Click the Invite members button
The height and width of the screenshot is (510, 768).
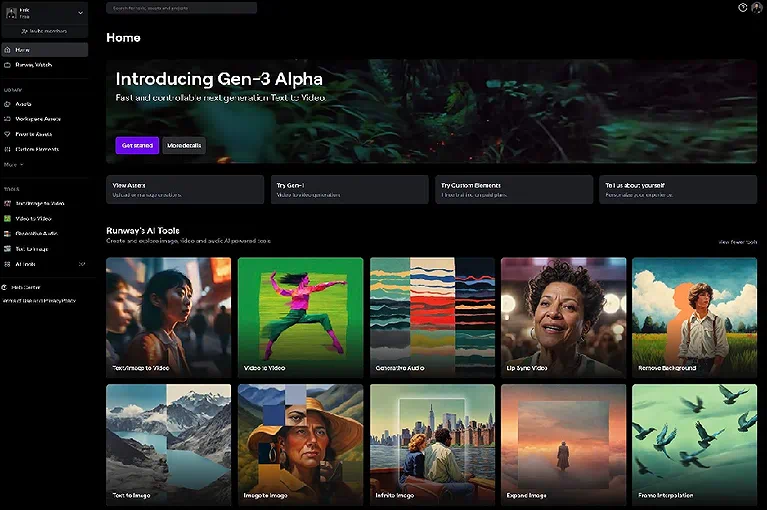45,31
